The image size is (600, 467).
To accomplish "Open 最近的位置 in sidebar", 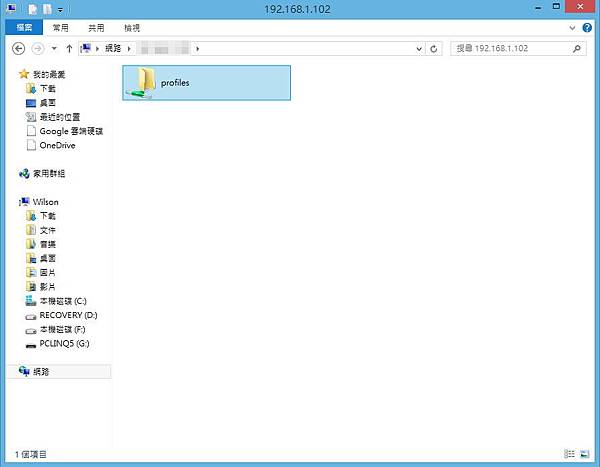I will tap(60, 117).
